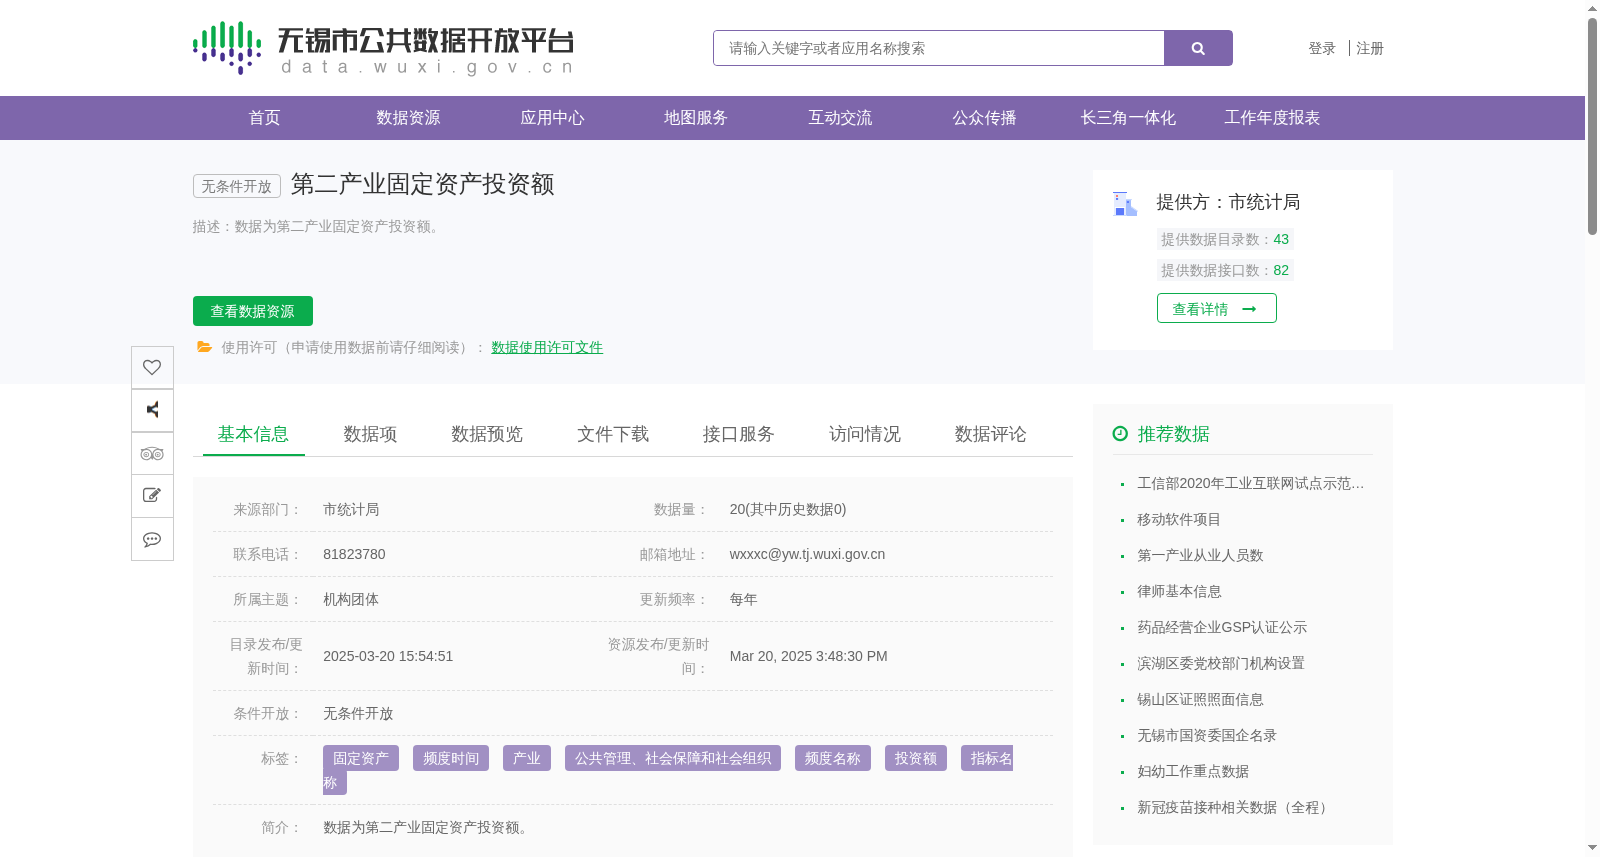Click the 登录 link

point(1322,48)
